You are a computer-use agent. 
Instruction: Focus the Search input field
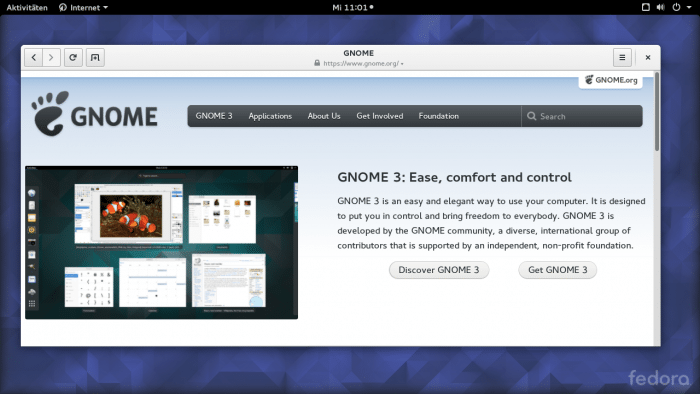point(582,116)
